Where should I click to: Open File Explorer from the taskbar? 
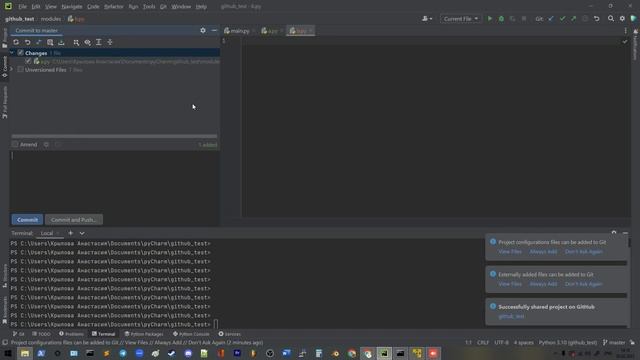point(25,353)
